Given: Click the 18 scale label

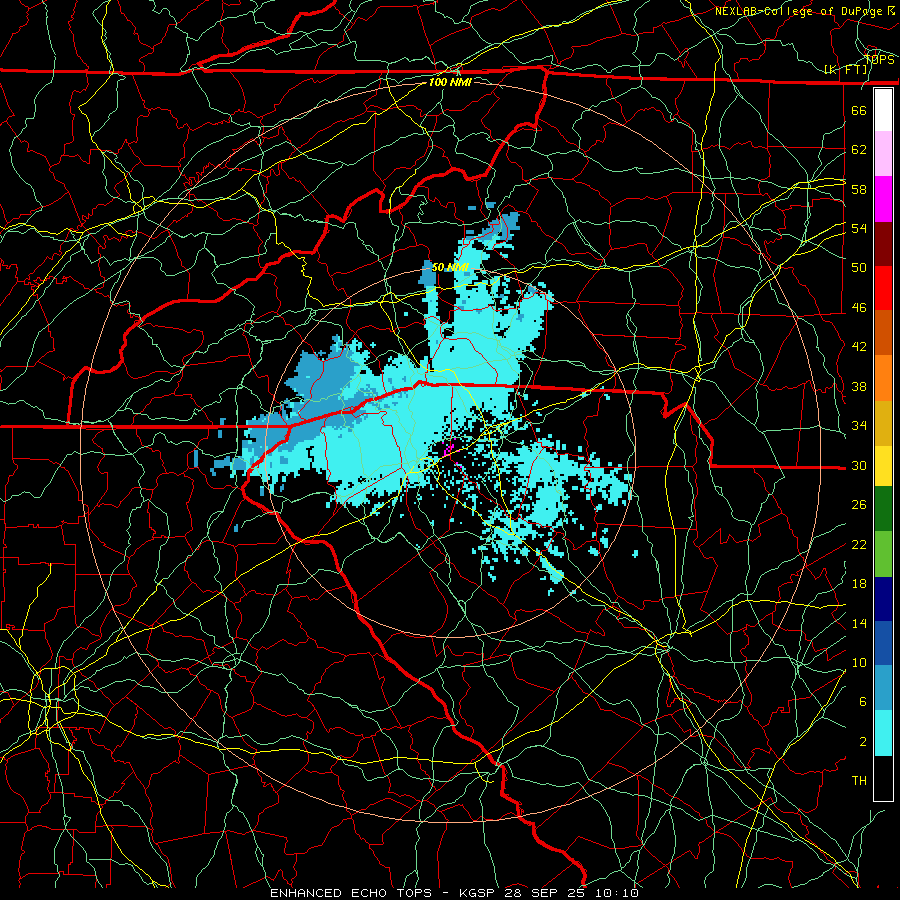Looking at the screenshot, I should pos(859,584).
